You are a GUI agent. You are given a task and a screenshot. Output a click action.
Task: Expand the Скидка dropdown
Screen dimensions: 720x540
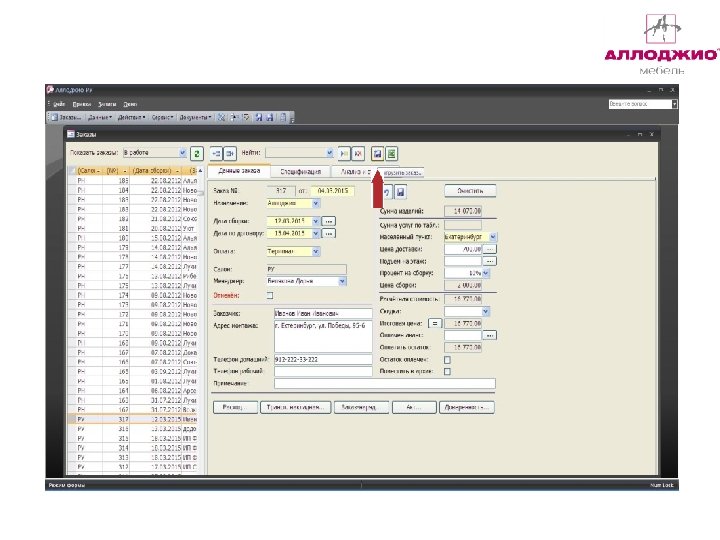coord(486,311)
